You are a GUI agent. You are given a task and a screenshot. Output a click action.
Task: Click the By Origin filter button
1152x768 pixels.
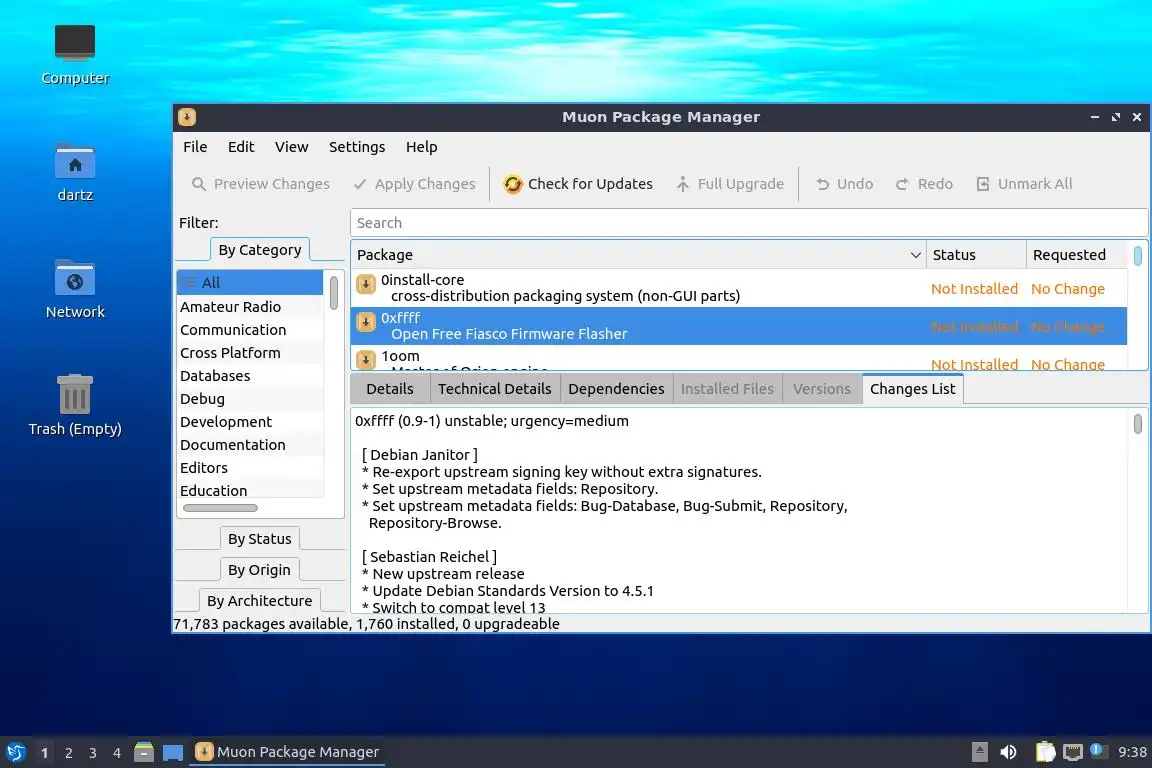[x=259, y=570]
